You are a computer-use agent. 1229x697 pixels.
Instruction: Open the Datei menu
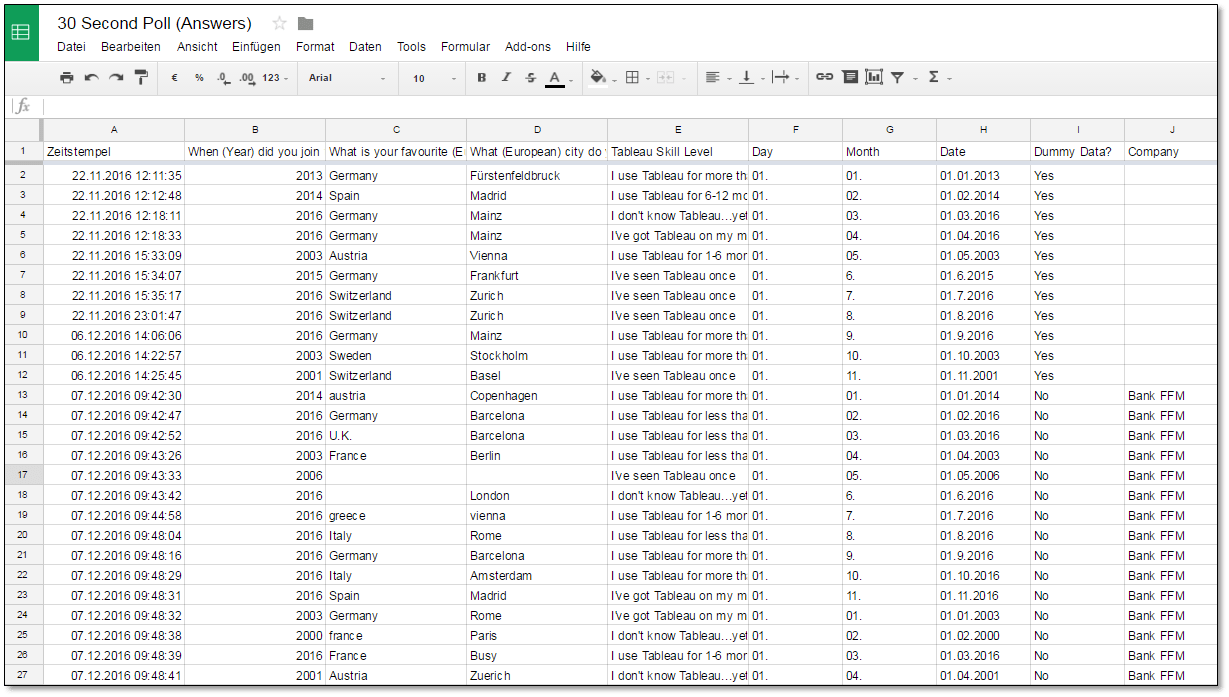(x=71, y=47)
